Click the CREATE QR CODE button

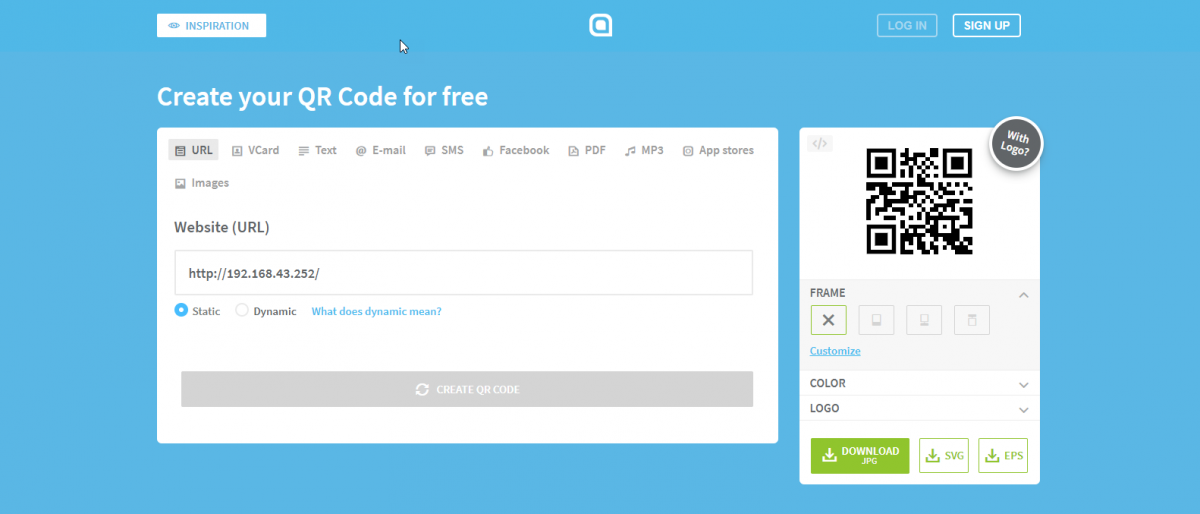467,389
